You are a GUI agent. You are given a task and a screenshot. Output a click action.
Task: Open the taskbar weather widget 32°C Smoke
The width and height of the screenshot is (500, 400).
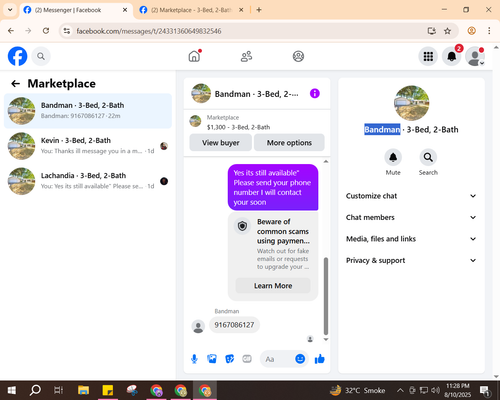click(x=357, y=390)
